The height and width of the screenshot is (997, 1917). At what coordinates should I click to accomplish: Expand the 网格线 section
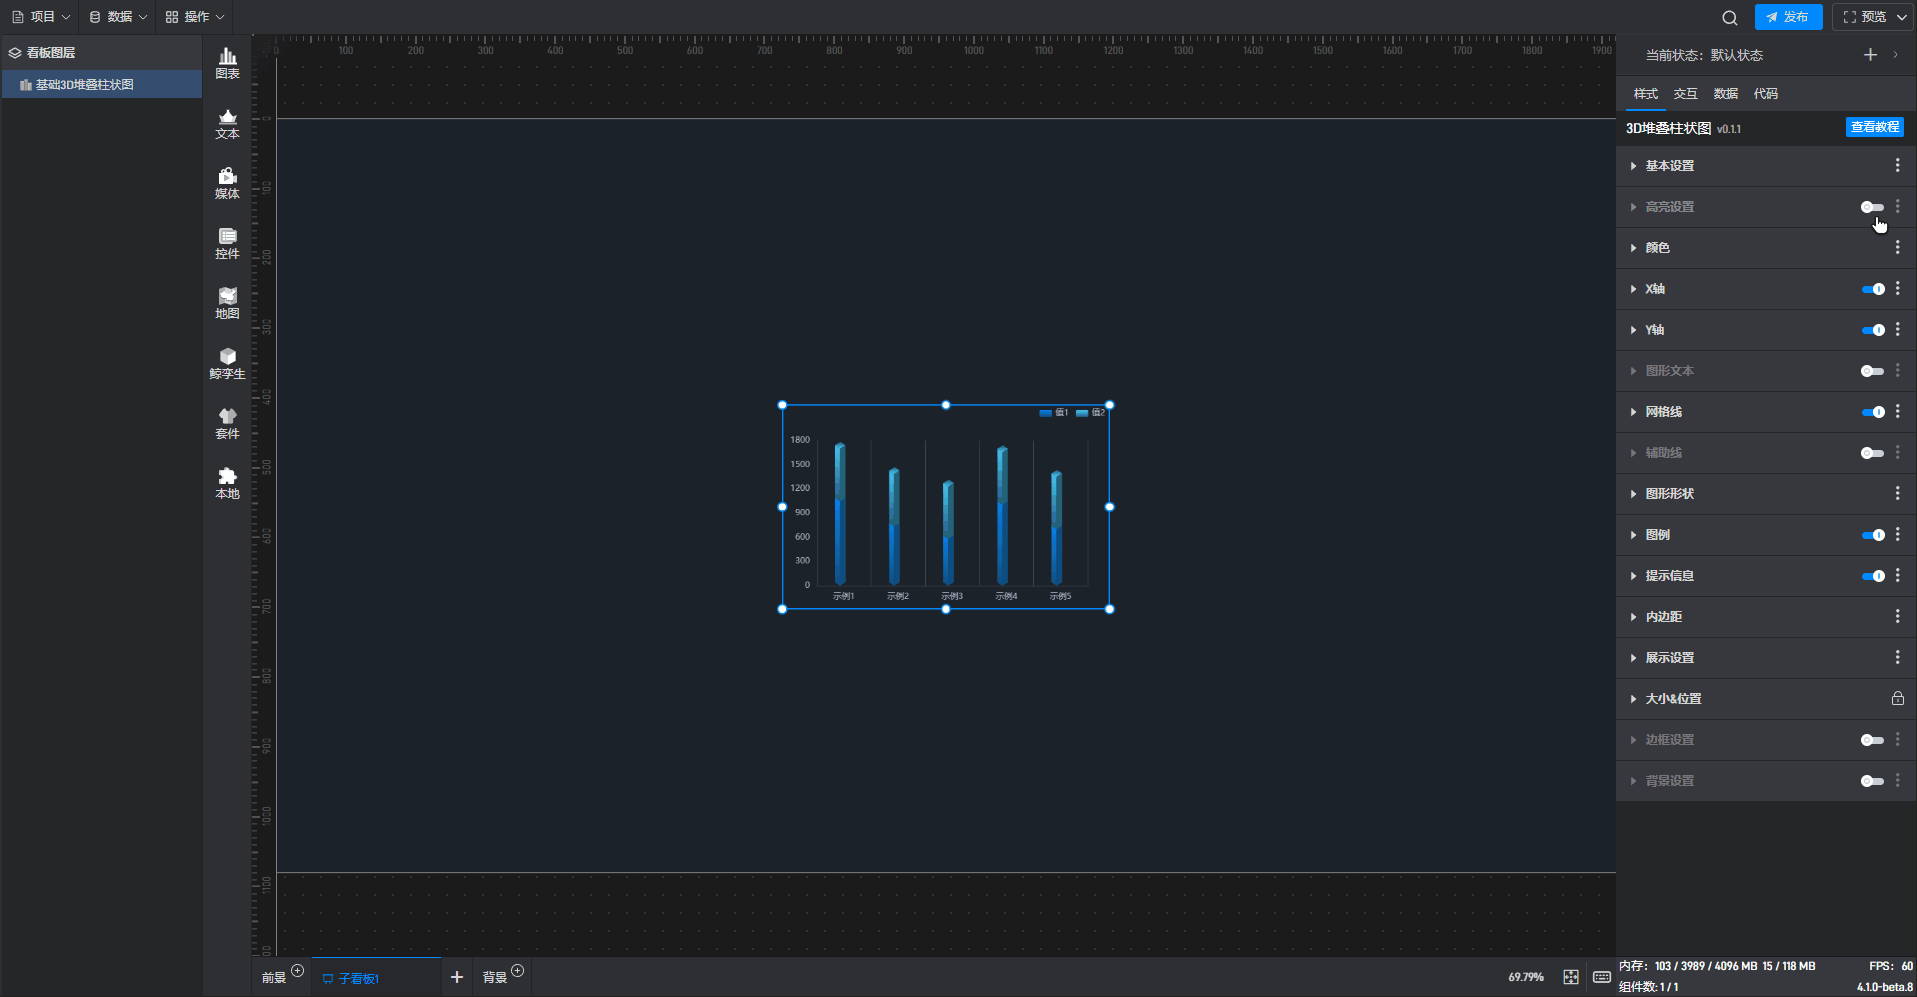click(x=1633, y=412)
